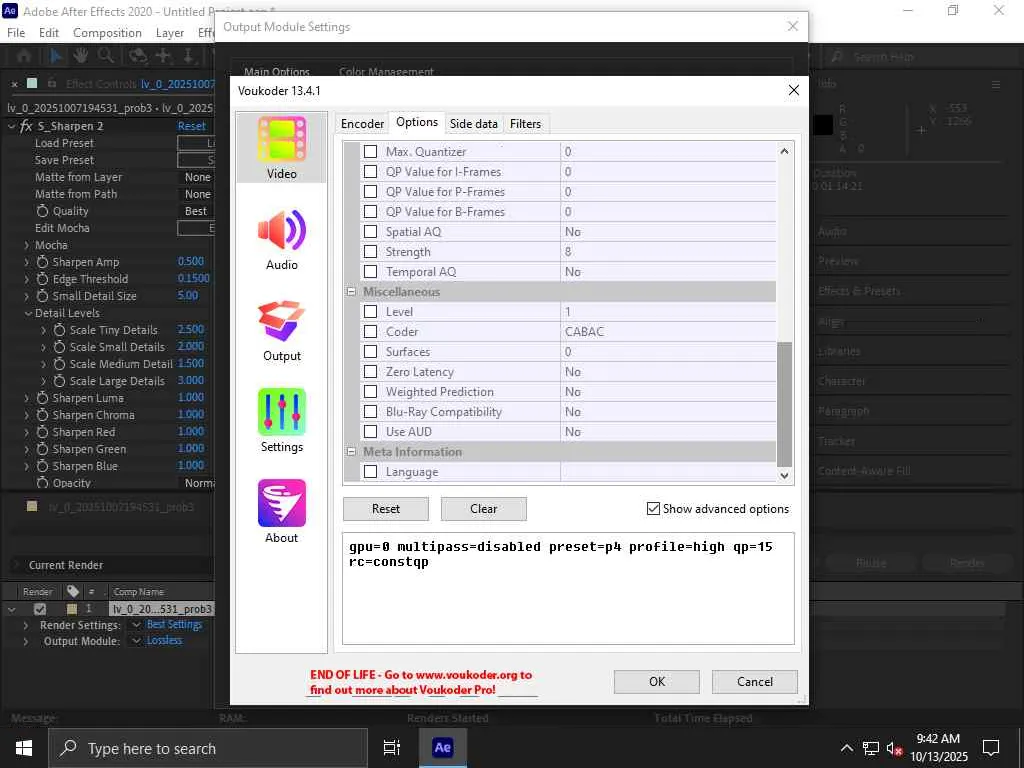Click the options list scroll down arrow
Image resolution: width=1024 pixels, height=768 pixels.
click(x=784, y=475)
